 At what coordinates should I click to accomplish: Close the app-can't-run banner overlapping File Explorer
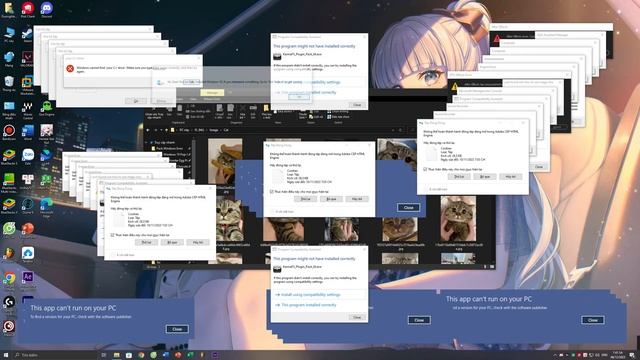[x=409, y=207]
